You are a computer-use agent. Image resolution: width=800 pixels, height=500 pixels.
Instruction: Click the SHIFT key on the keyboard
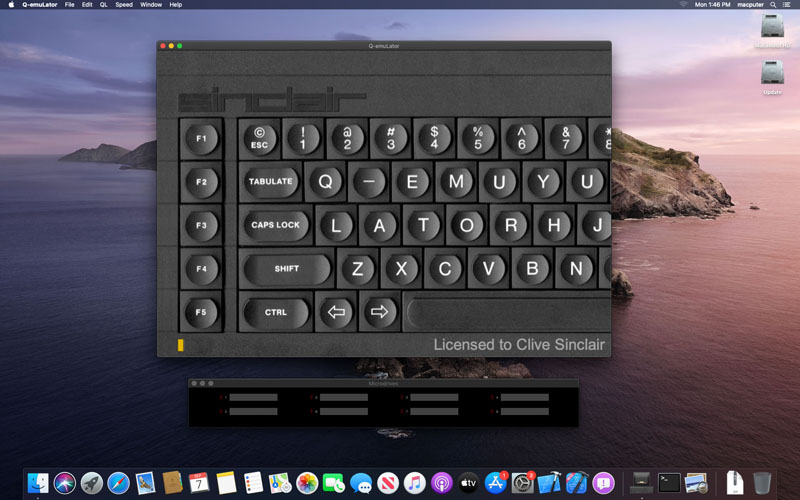click(x=287, y=268)
